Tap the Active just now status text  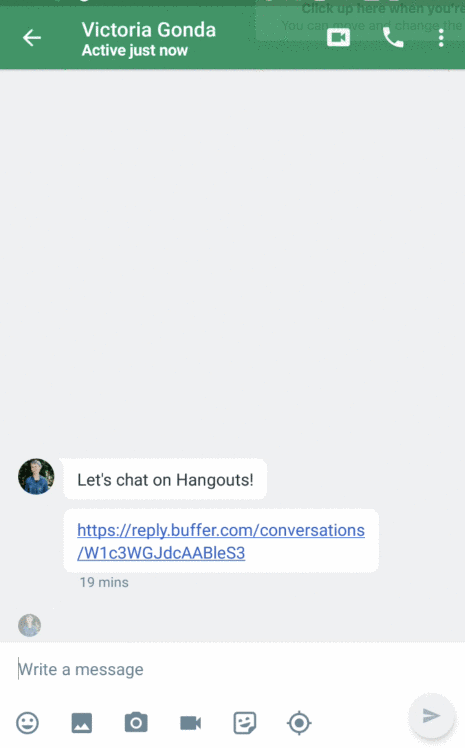pos(134,51)
